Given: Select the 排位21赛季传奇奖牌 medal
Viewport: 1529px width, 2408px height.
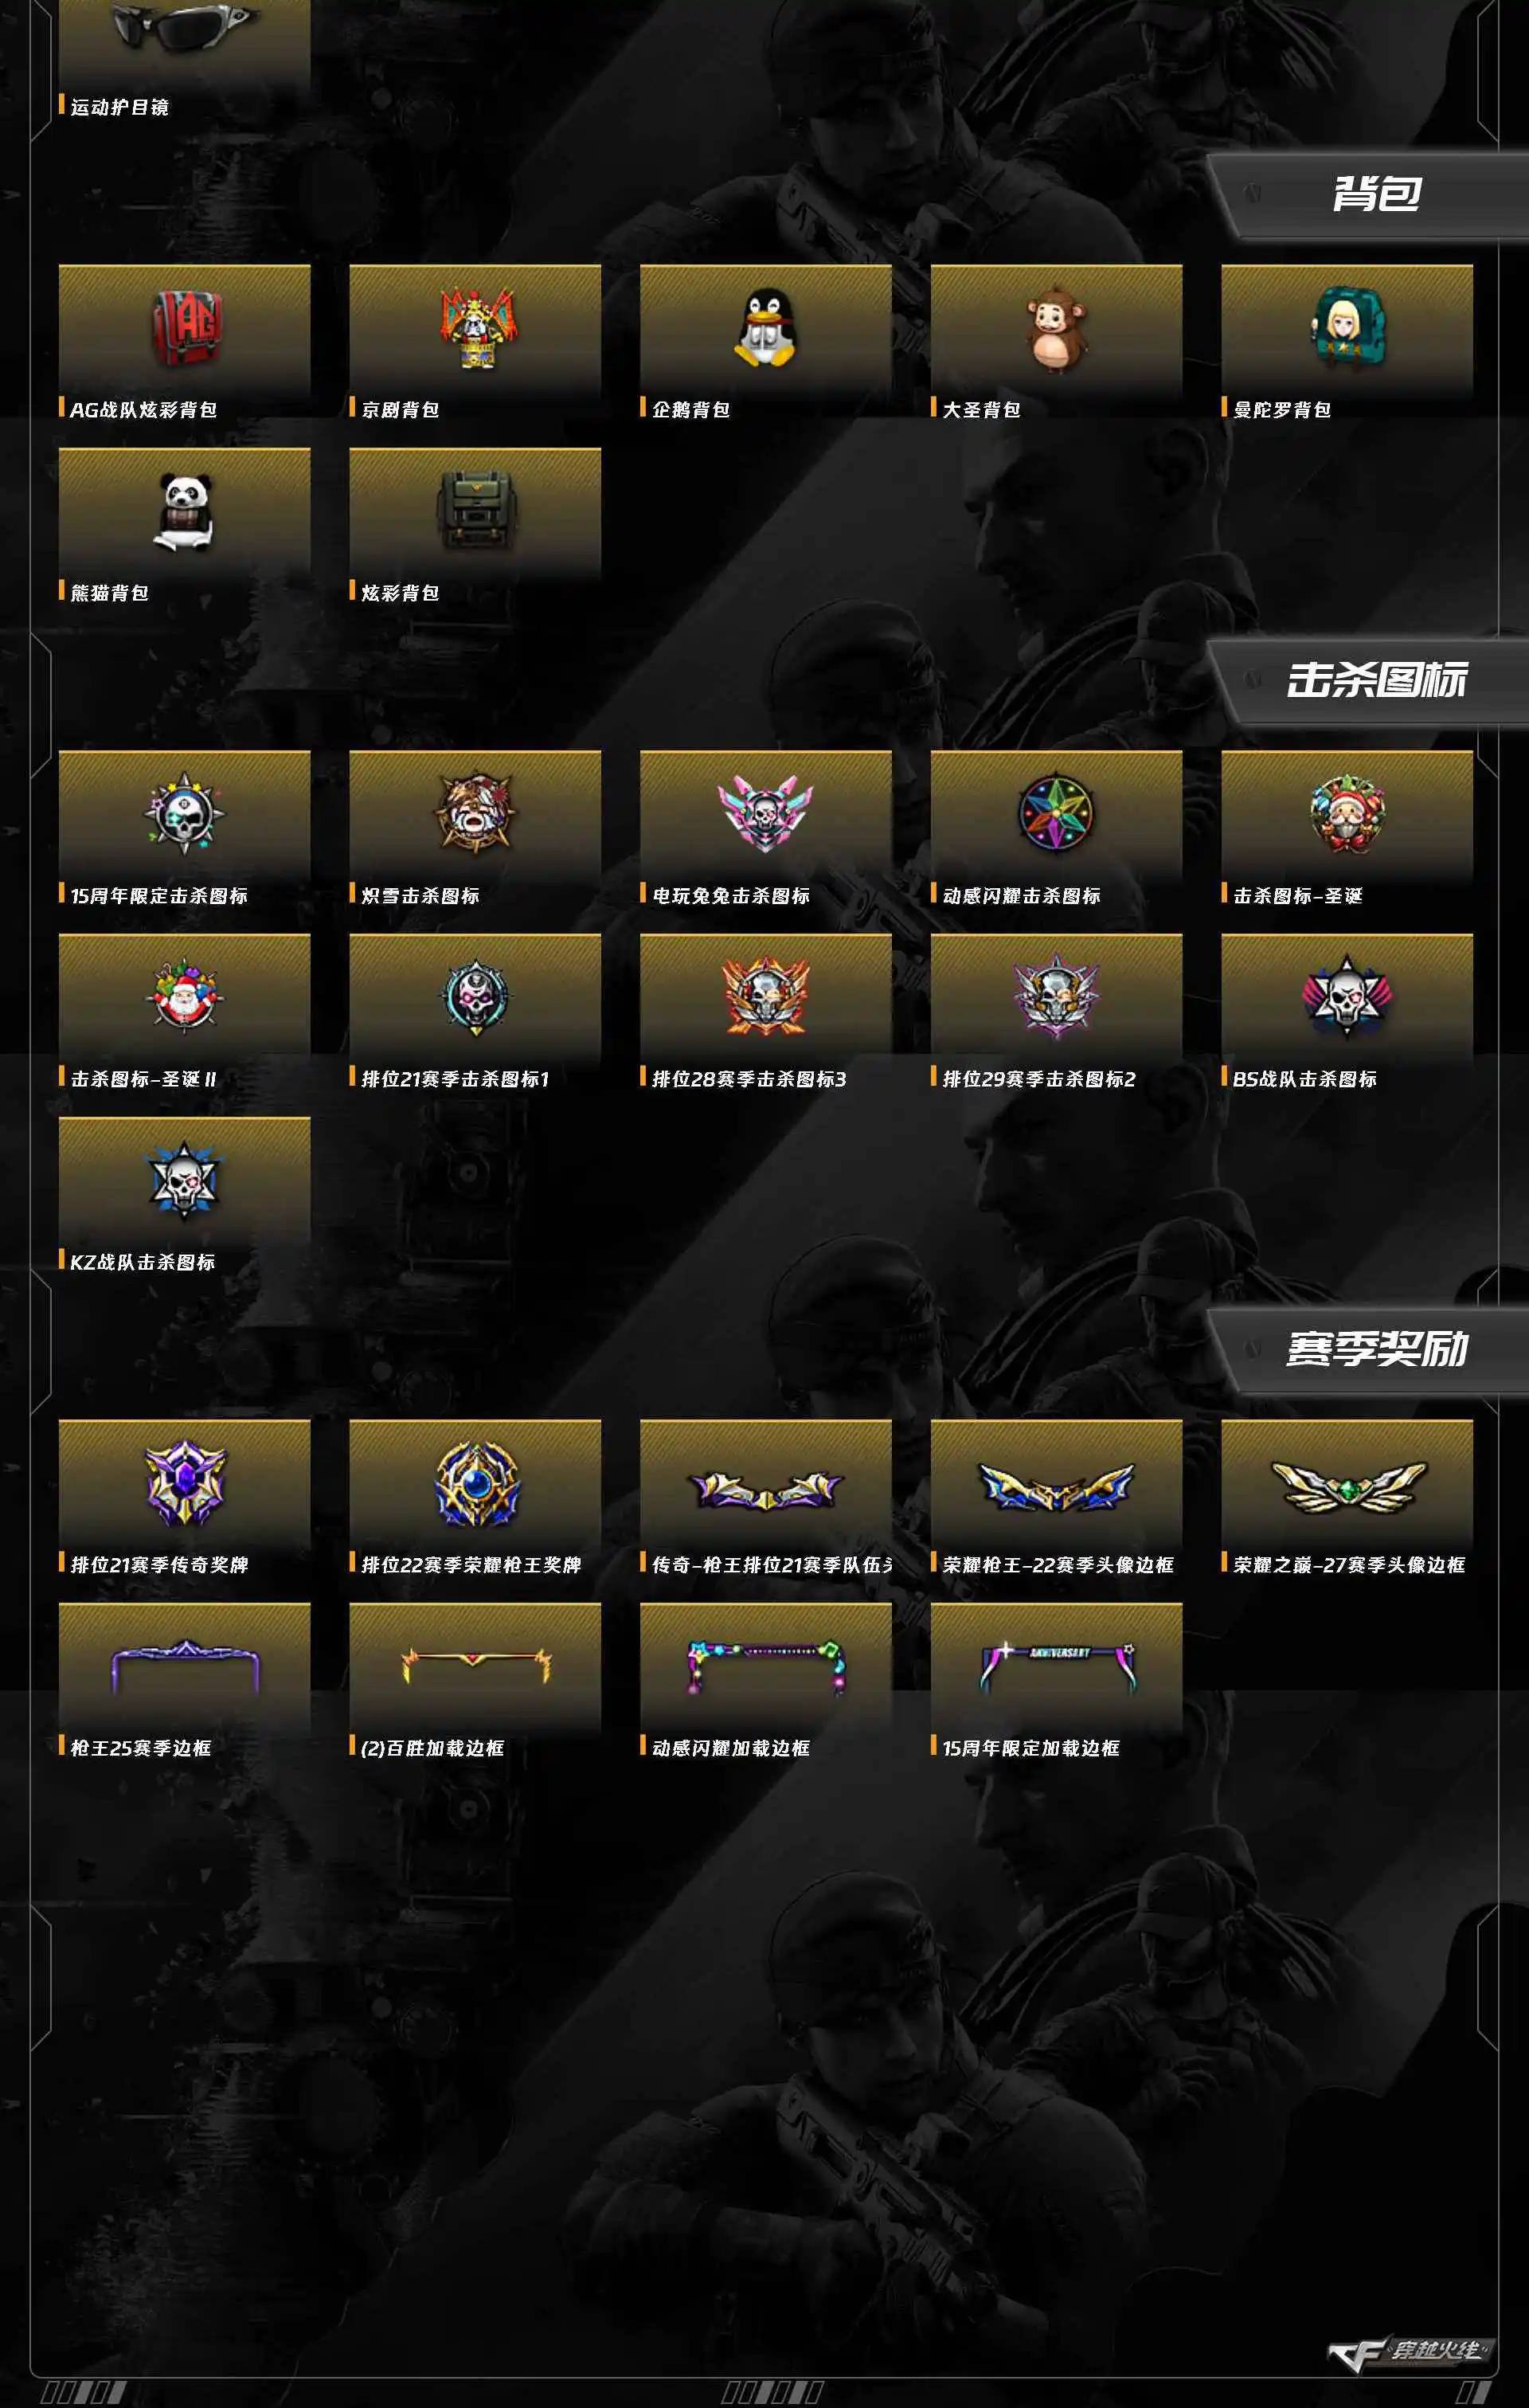Looking at the screenshot, I should [x=185, y=1483].
